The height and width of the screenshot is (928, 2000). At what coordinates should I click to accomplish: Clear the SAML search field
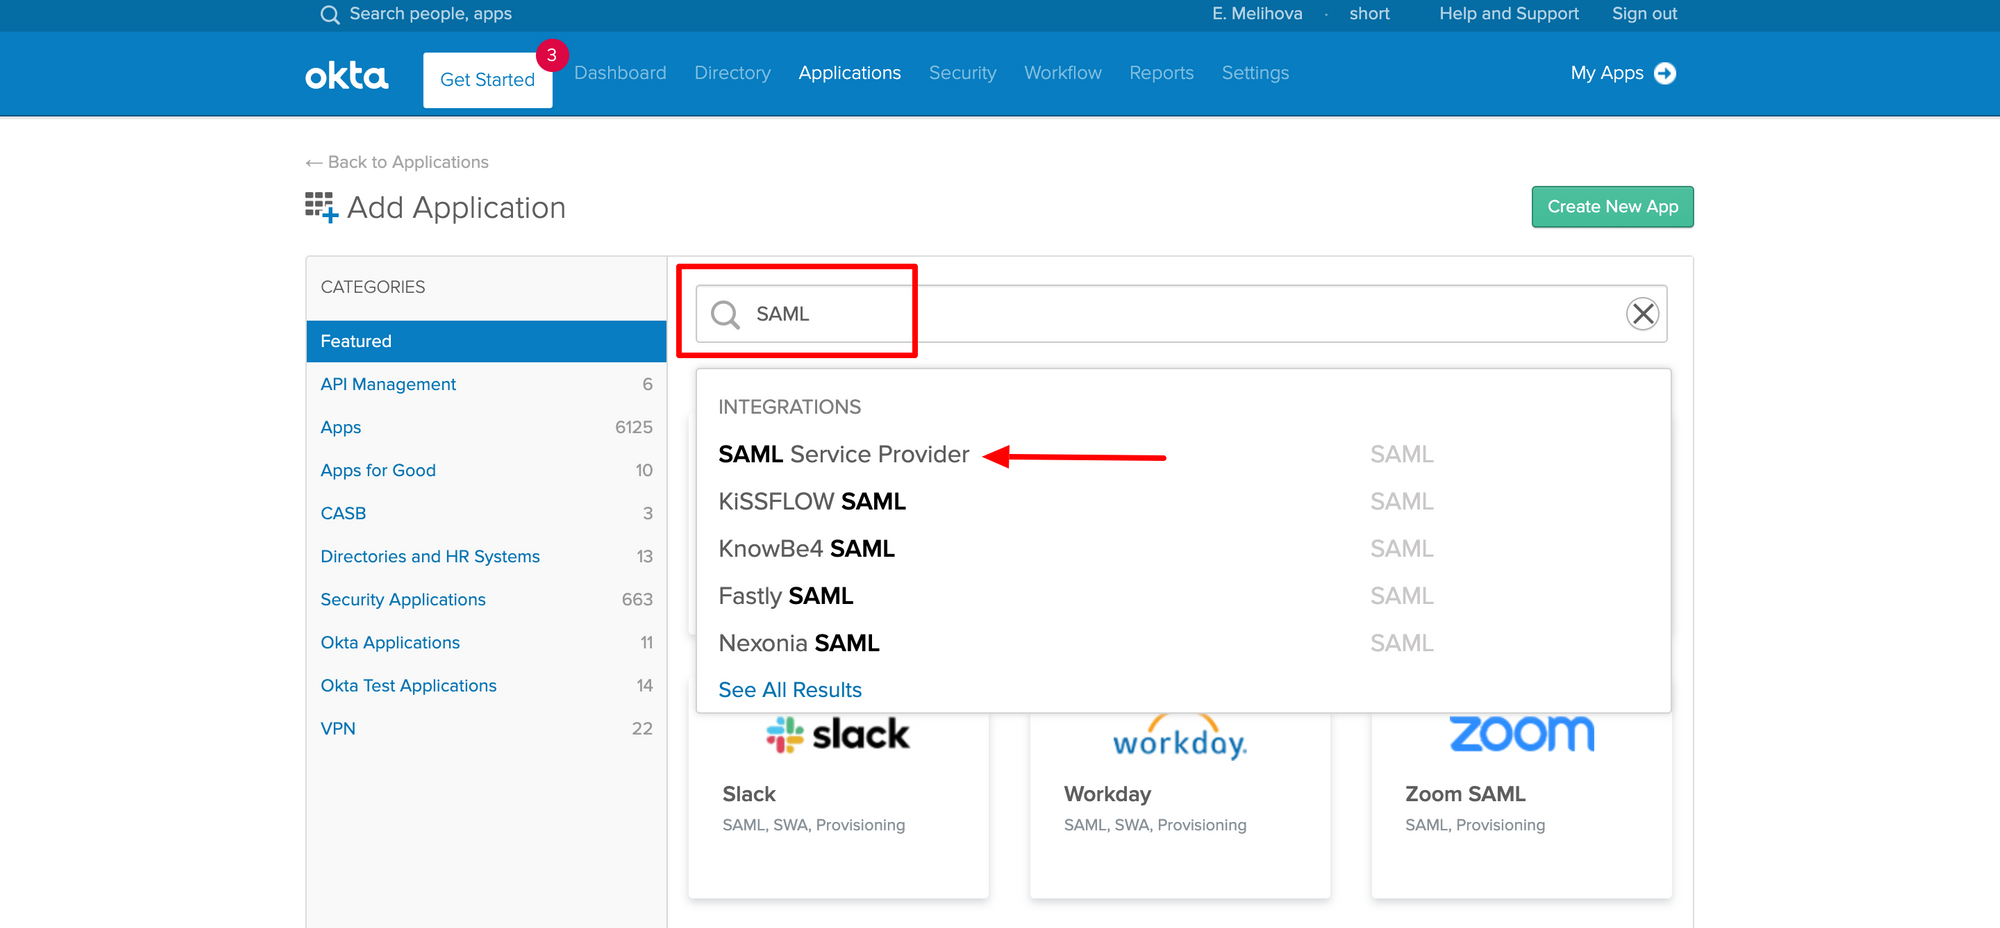pyautogui.click(x=1642, y=314)
